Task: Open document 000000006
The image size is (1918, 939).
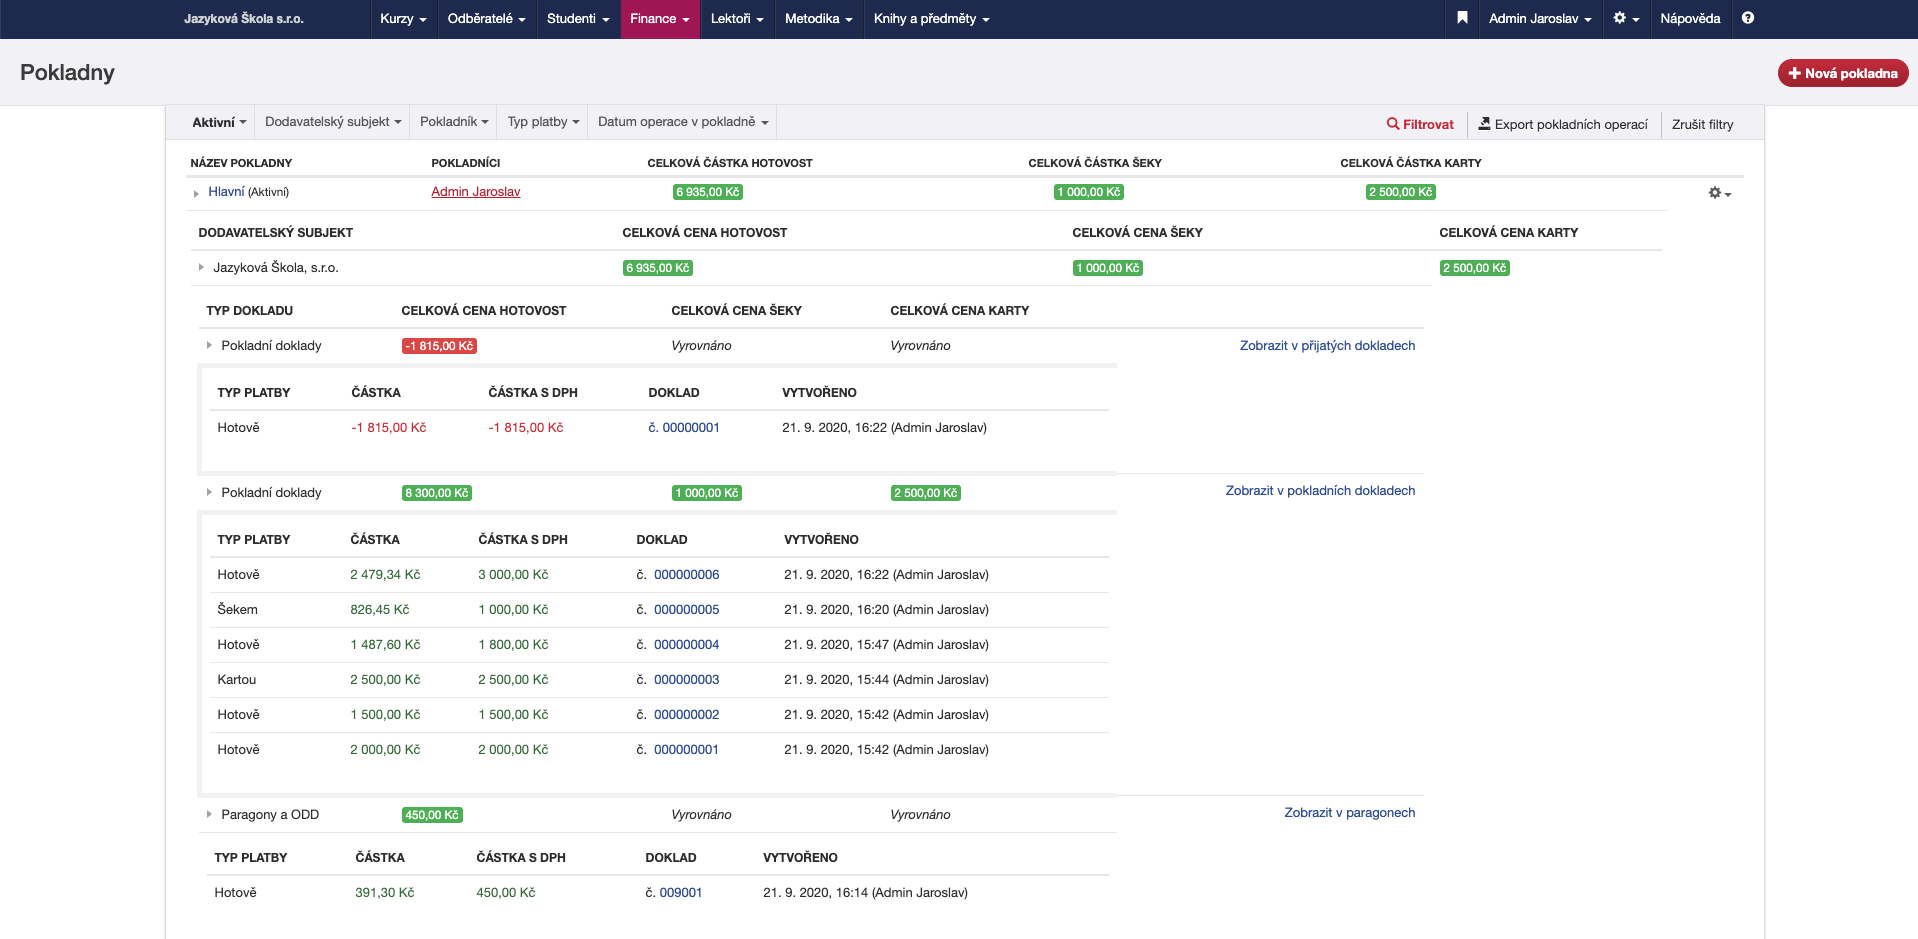Action: pos(687,575)
